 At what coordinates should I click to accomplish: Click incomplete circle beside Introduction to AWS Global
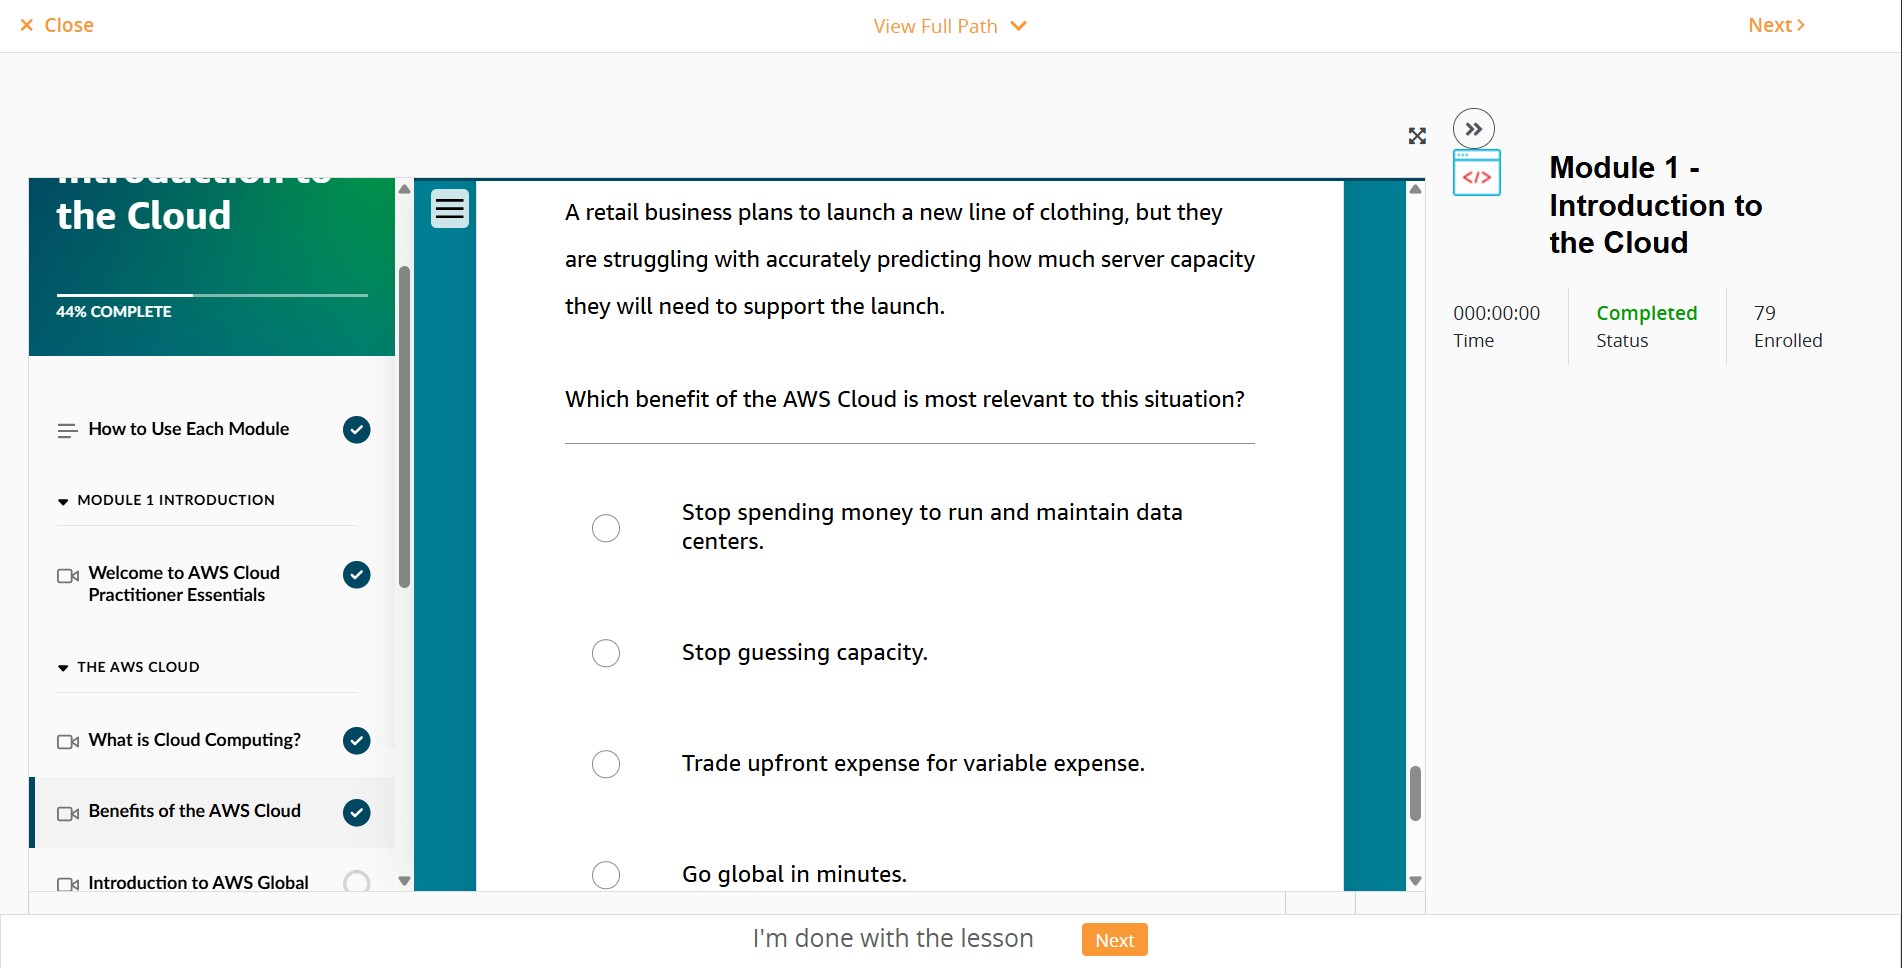pyautogui.click(x=357, y=883)
